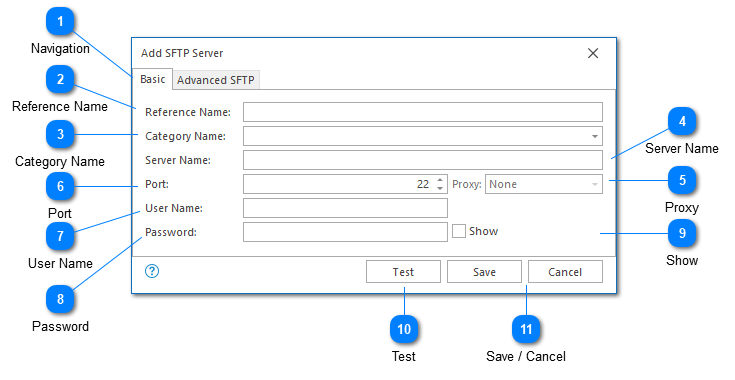Enable the Show password checkbox
The image size is (735, 380).
(458, 231)
